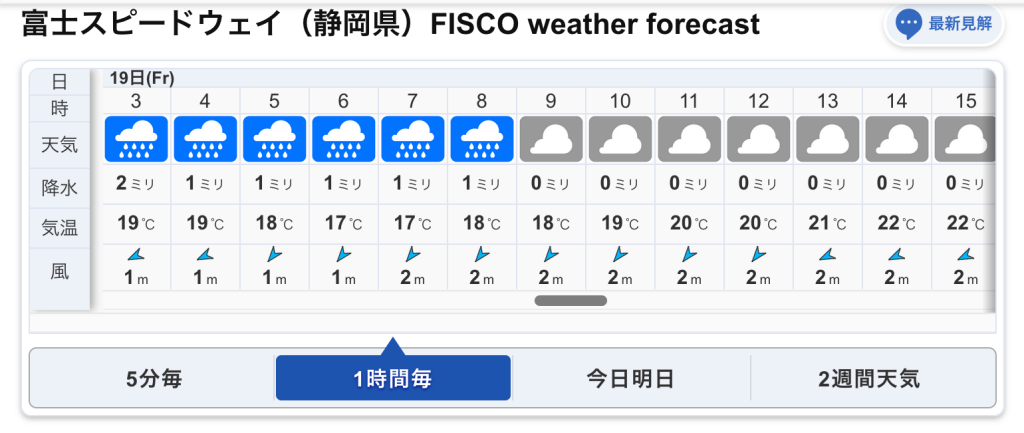Click the 19日(Fr) date header
The height and width of the screenshot is (433, 1024).
tap(142, 78)
